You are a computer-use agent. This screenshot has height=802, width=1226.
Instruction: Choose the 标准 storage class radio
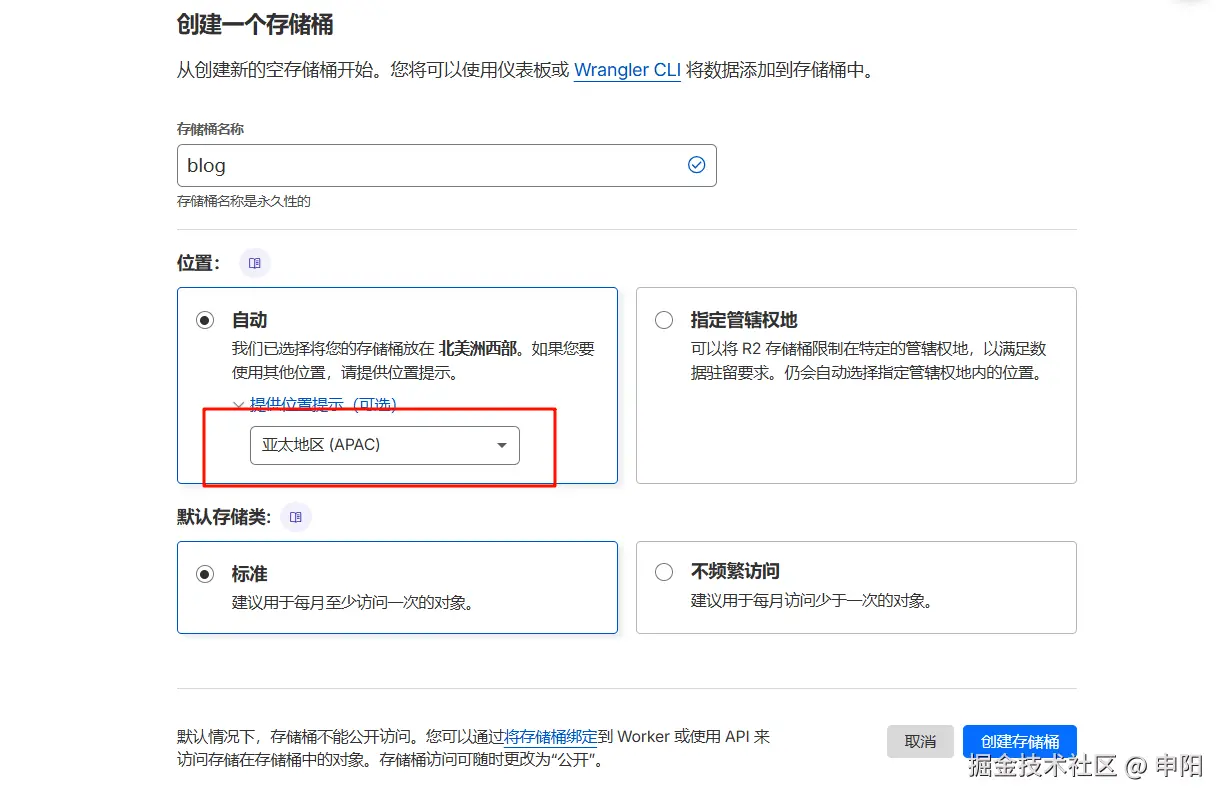(x=205, y=574)
